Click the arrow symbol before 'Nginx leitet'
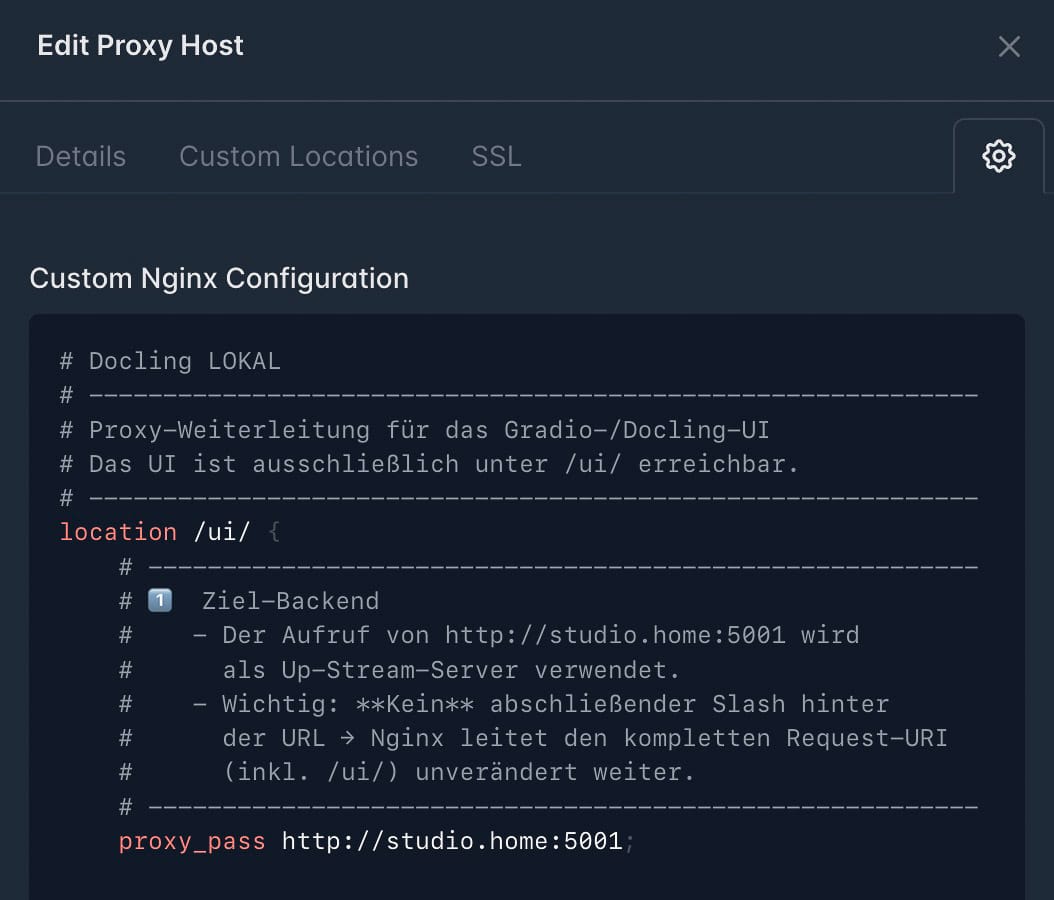 pyautogui.click(x=348, y=739)
